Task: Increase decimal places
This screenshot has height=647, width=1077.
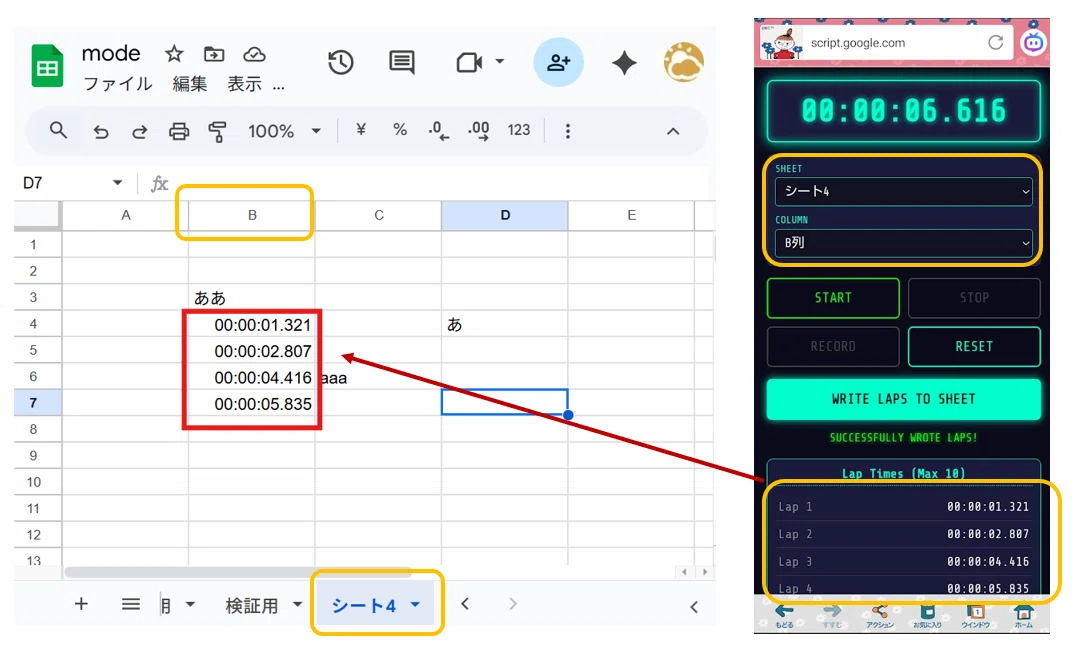Action: pos(479,130)
